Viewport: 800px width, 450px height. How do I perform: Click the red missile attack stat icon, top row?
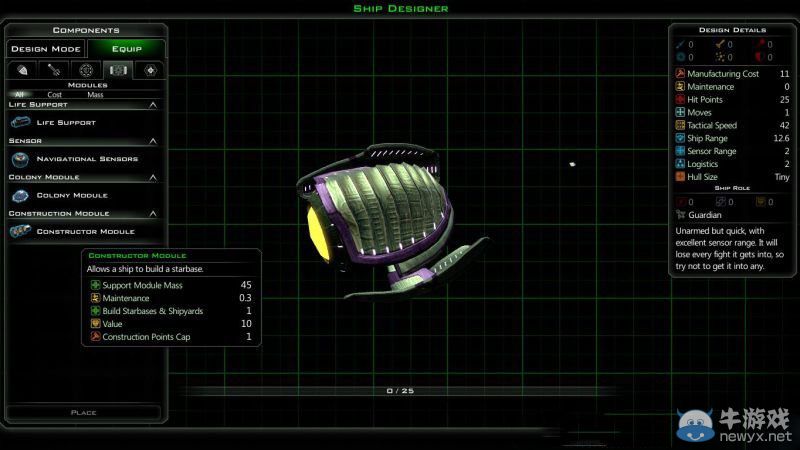point(760,44)
